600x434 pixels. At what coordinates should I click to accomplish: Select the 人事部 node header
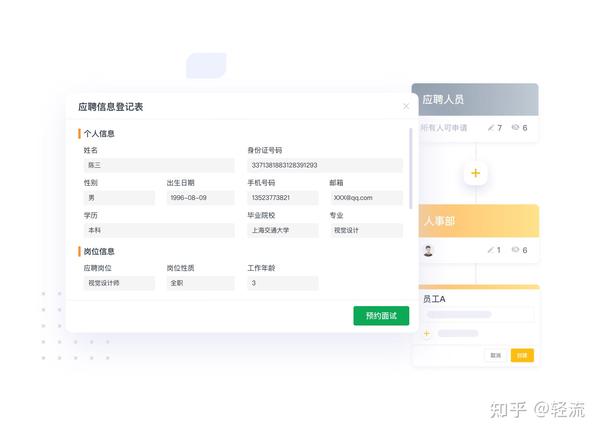479,221
